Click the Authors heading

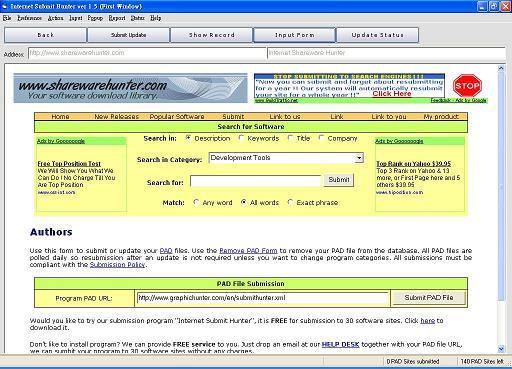click(51, 232)
